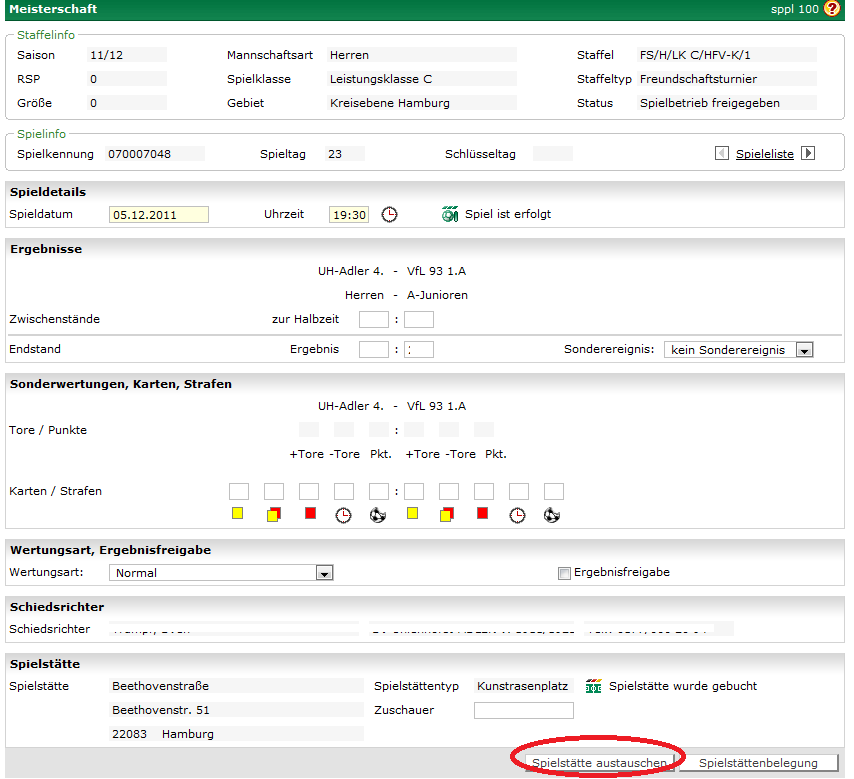
Task: Click the Spiel ist erfolgt status icon
Action: tap(450, 214)
